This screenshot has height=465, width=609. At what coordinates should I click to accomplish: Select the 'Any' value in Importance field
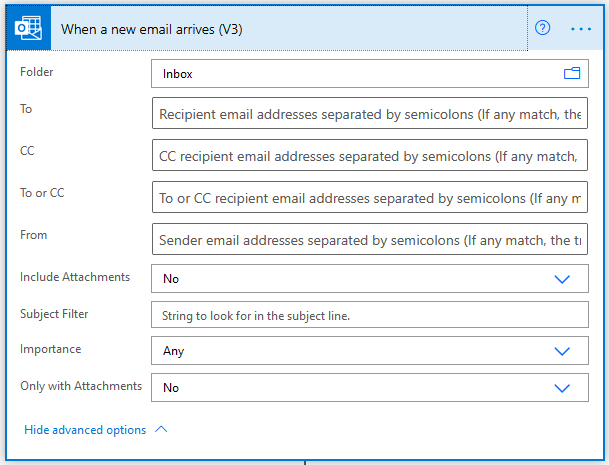click(x=173, y=351)
